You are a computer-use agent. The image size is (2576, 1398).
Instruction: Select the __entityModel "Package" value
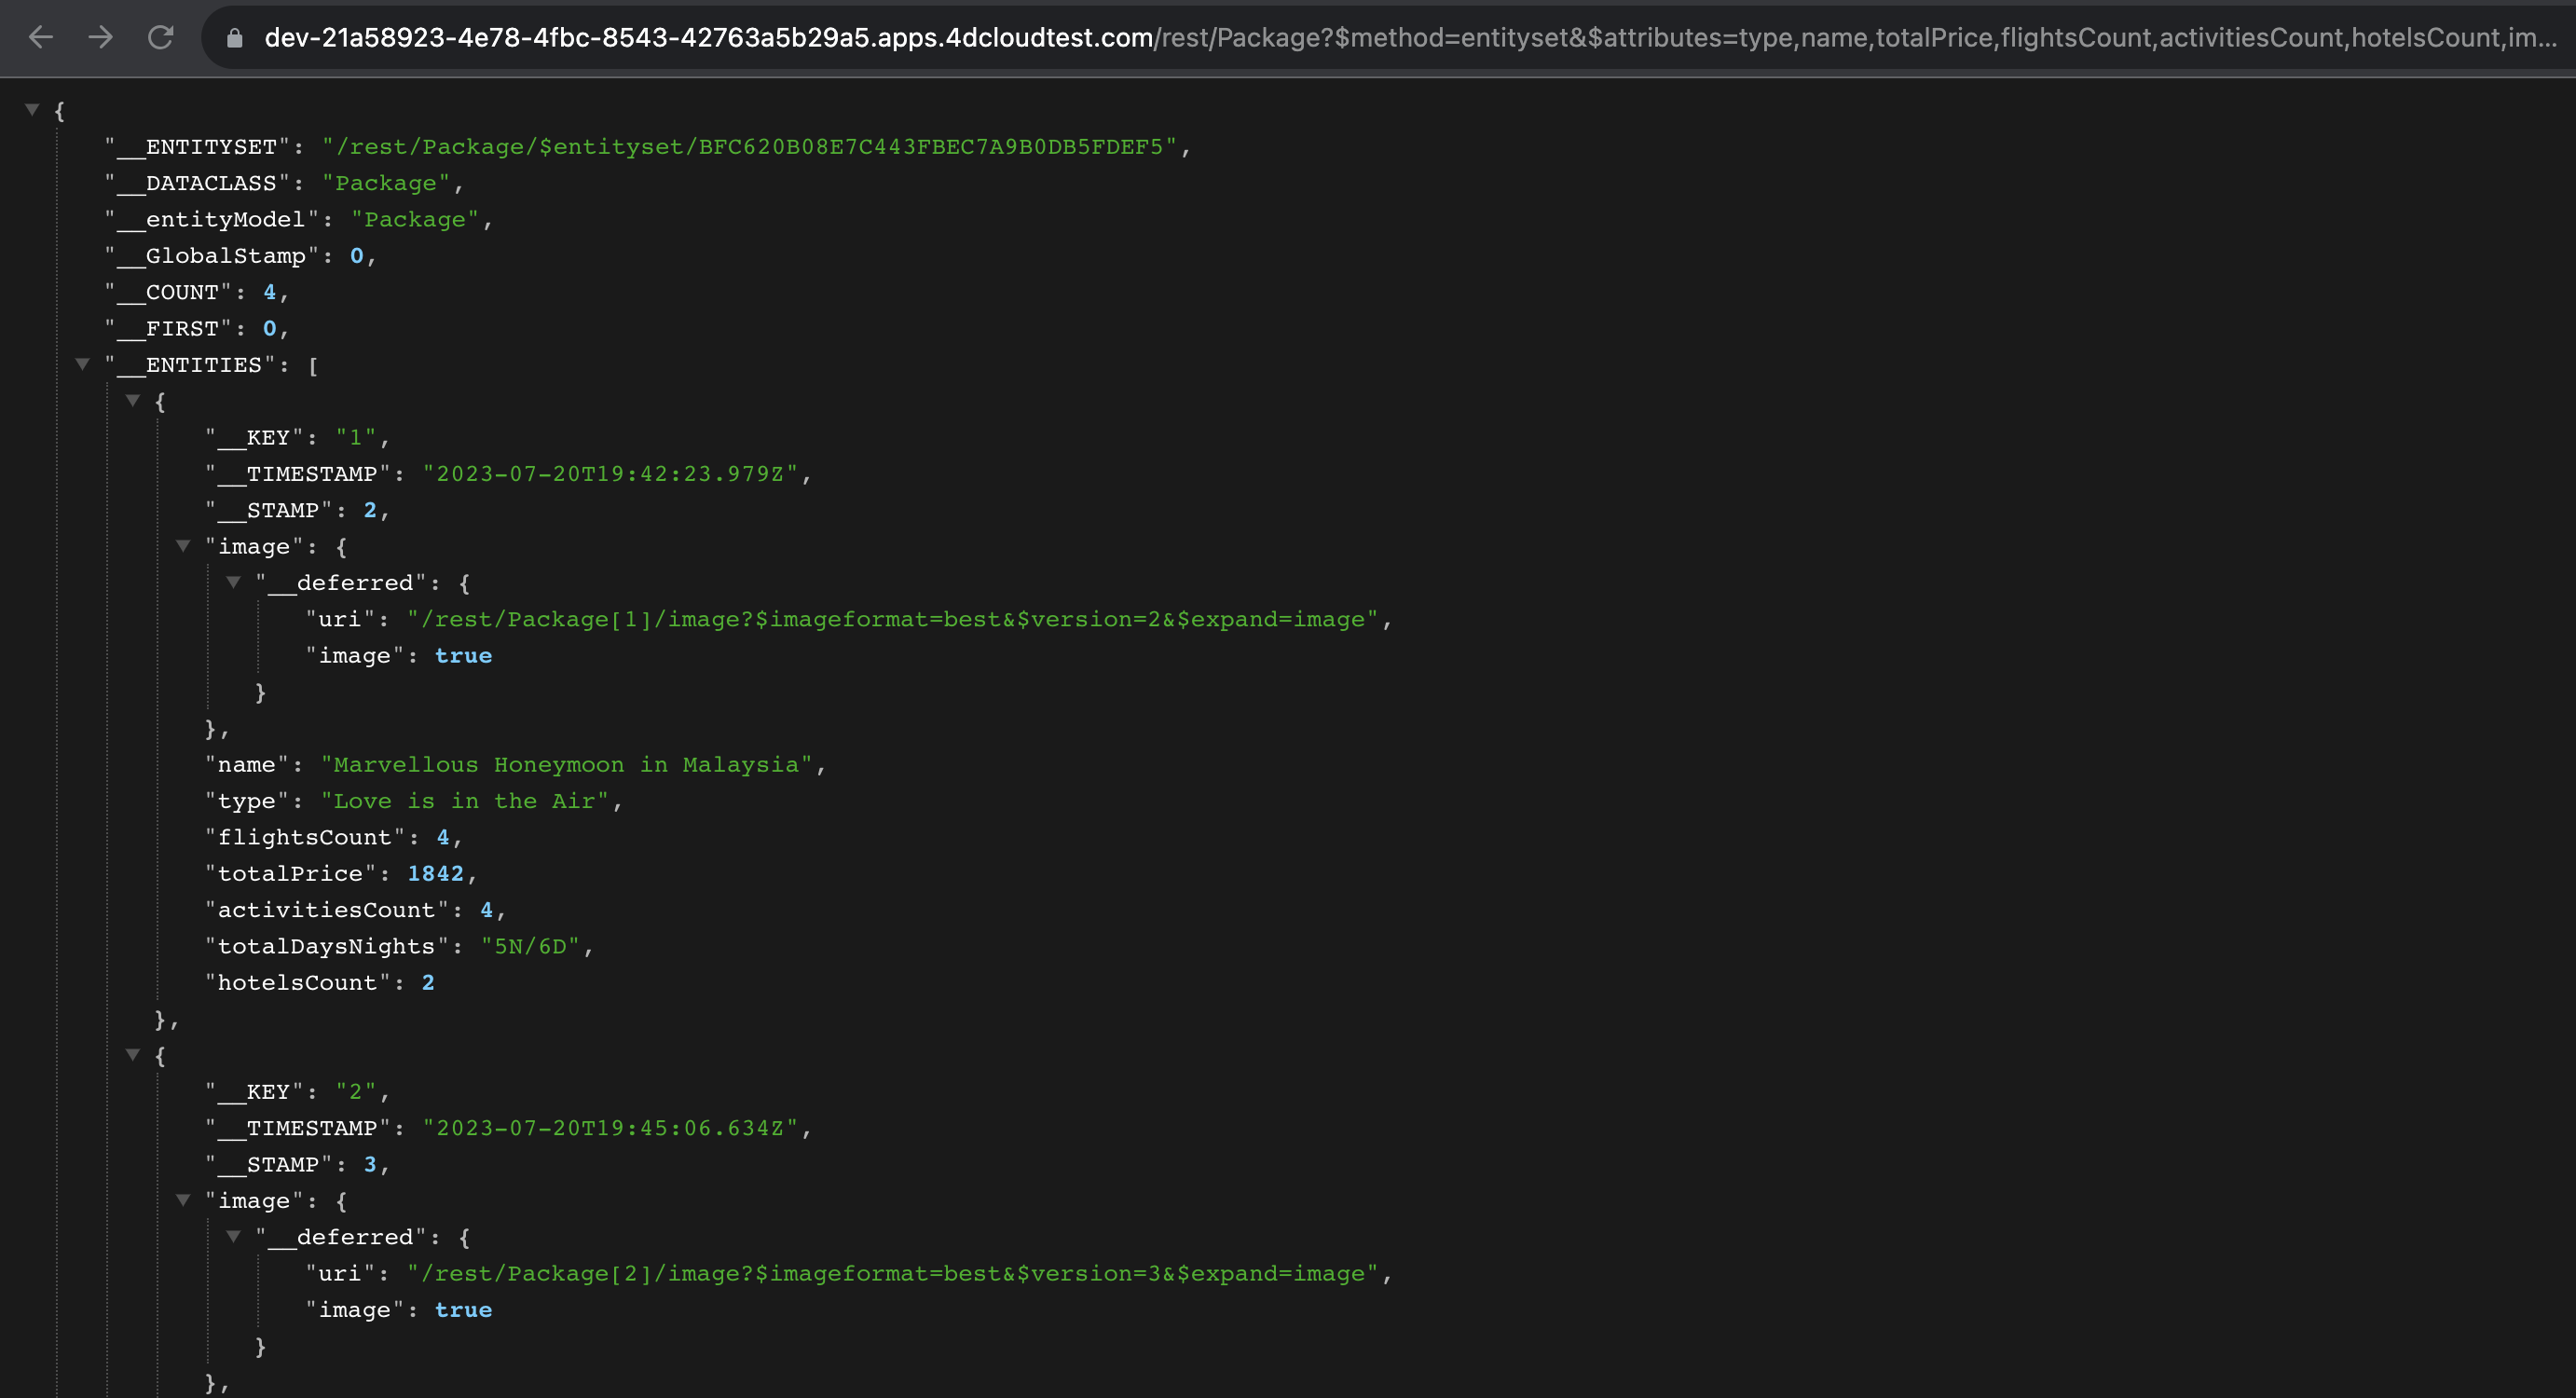coord(415,220)
